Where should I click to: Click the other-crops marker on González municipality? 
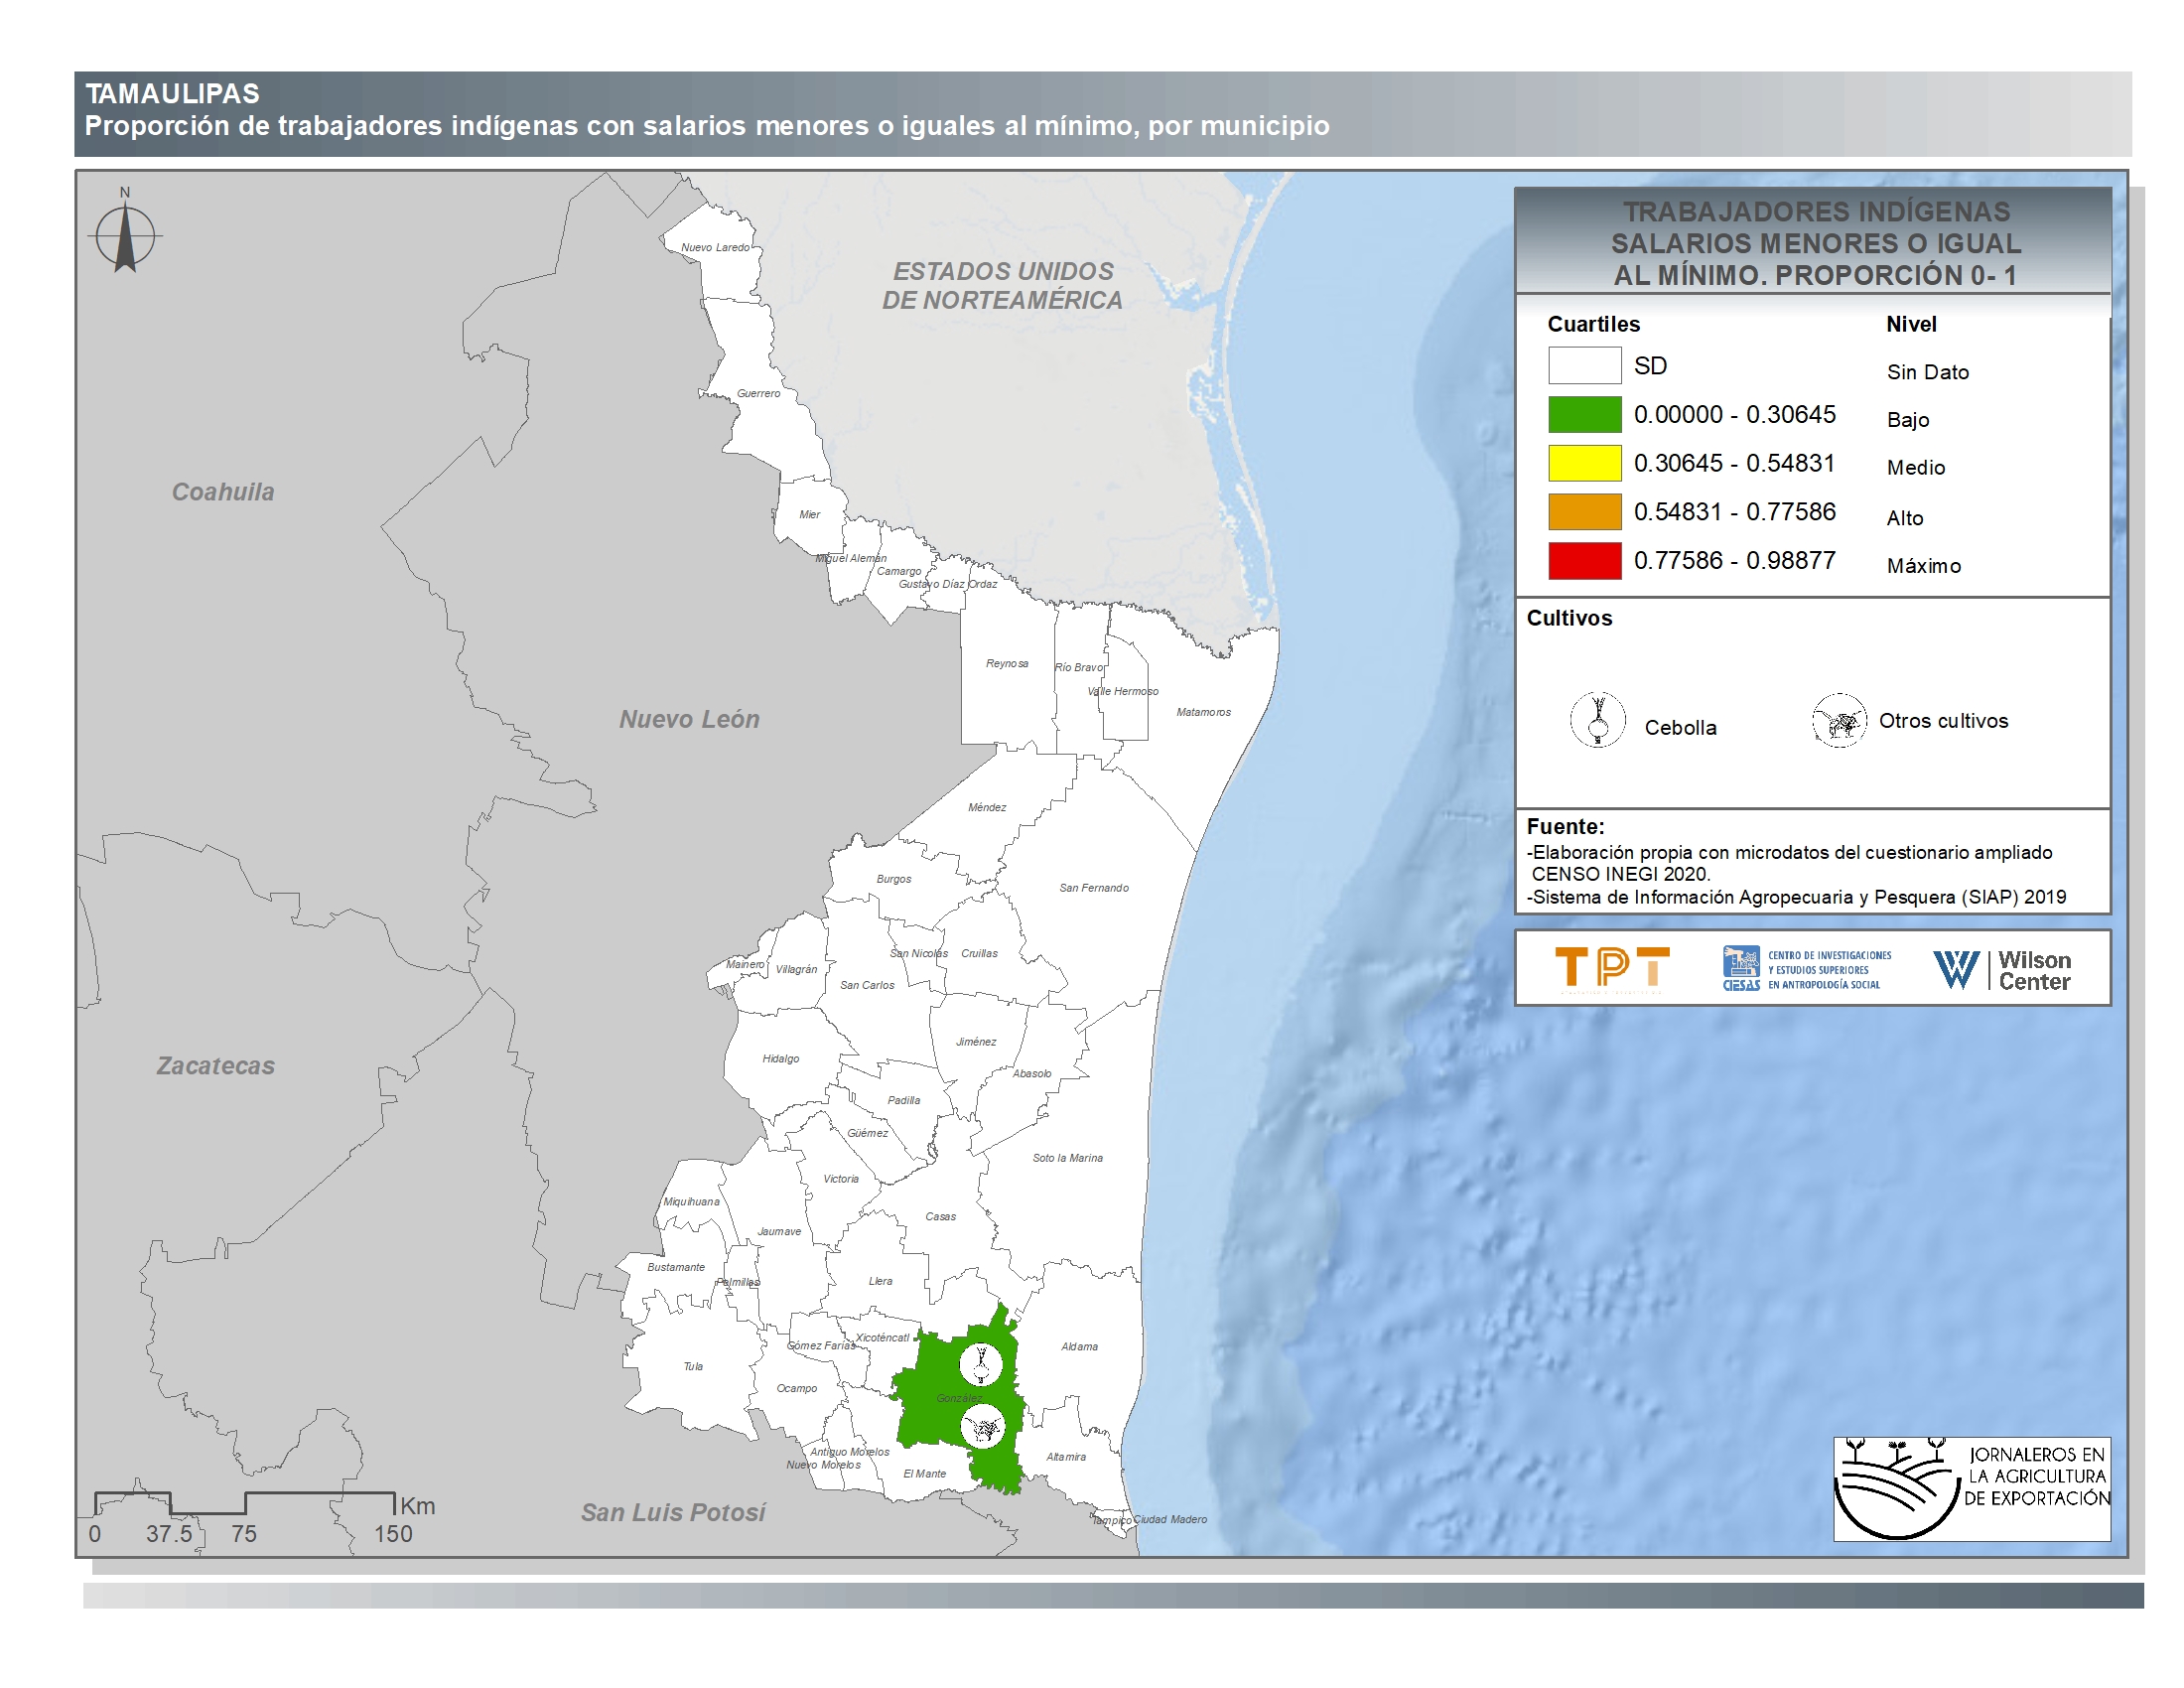983,1426
